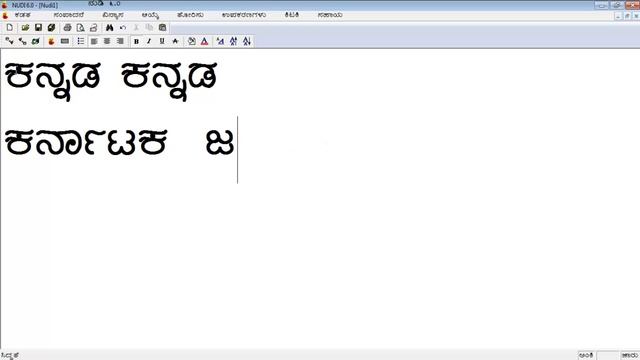Open a file with the folder icon

tap(25, 28)
